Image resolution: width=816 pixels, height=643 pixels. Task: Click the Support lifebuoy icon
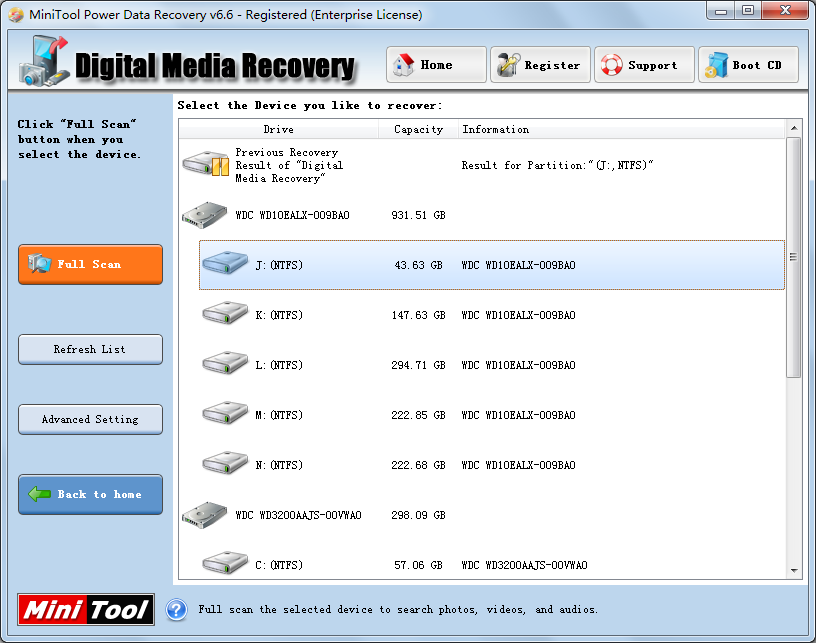pyautogui.click(x=611, y=65)
